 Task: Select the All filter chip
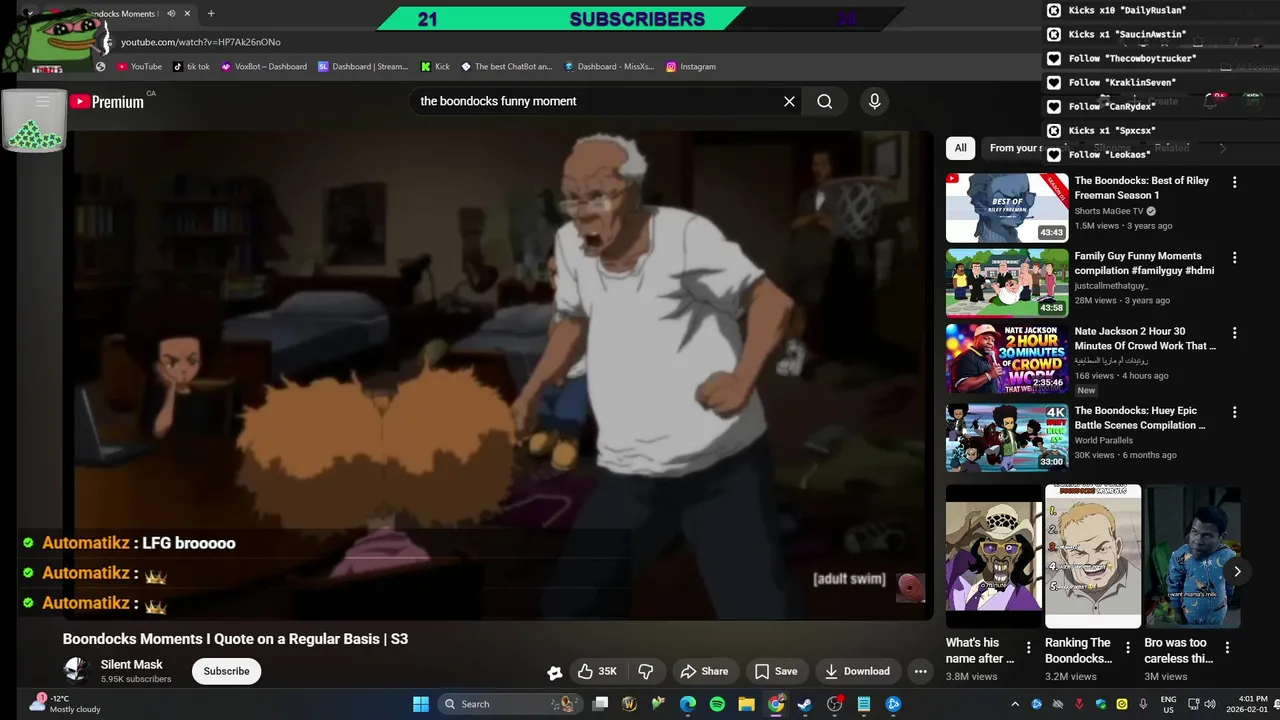(x=960, y=148)
